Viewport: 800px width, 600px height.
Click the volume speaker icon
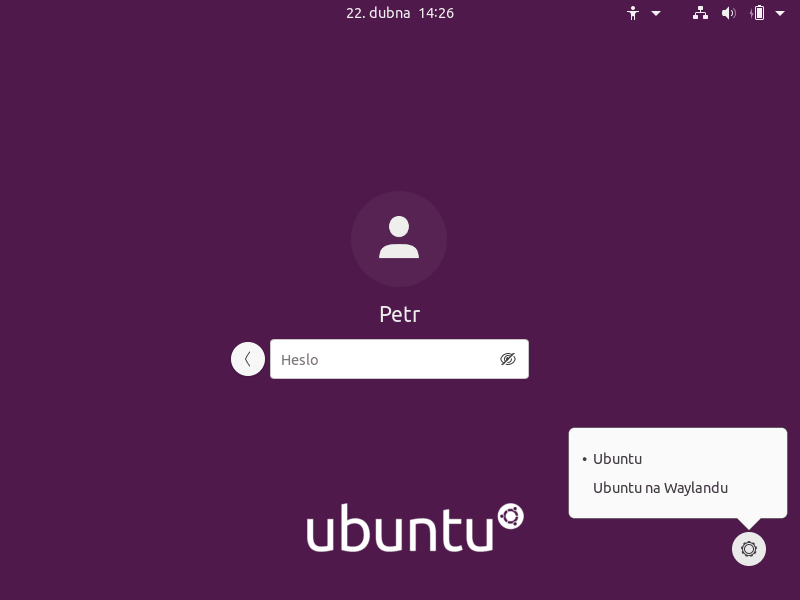(729, 13)
